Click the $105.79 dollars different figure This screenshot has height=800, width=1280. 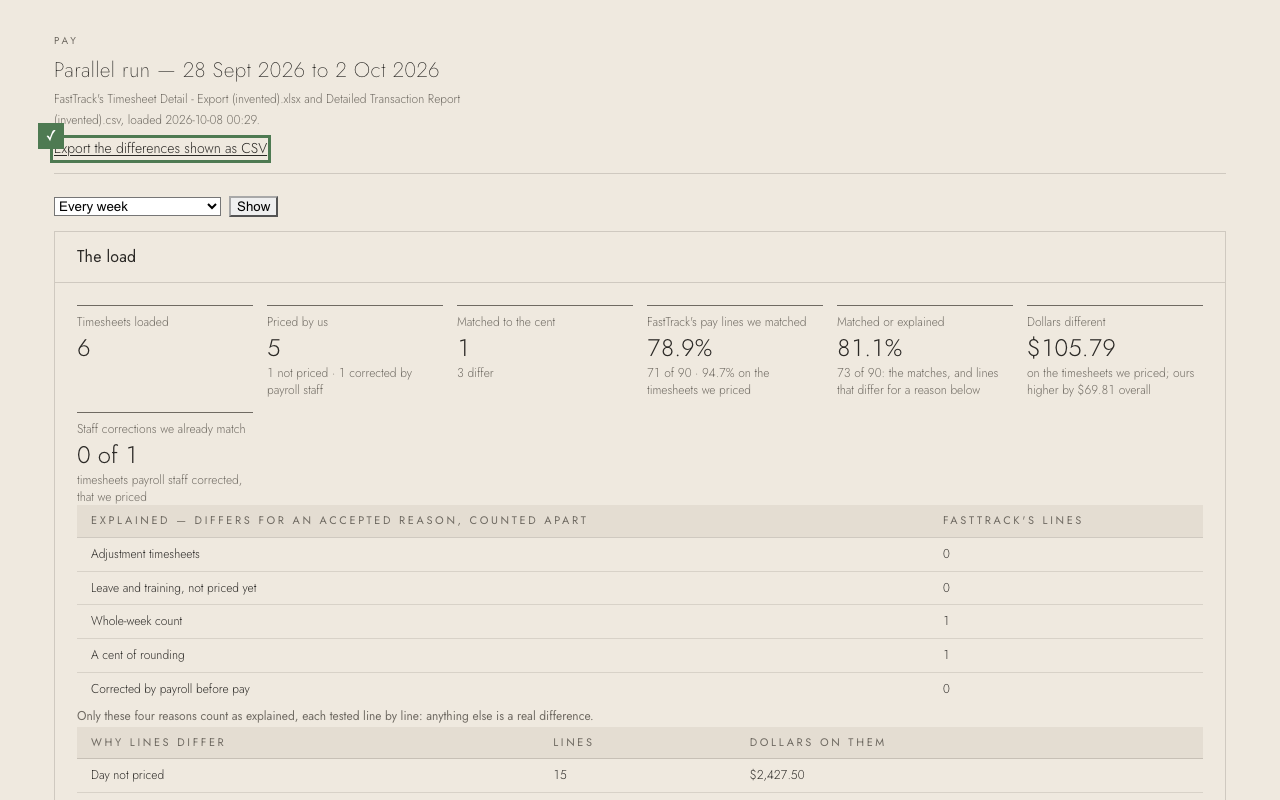click(x=1071, y=348)
